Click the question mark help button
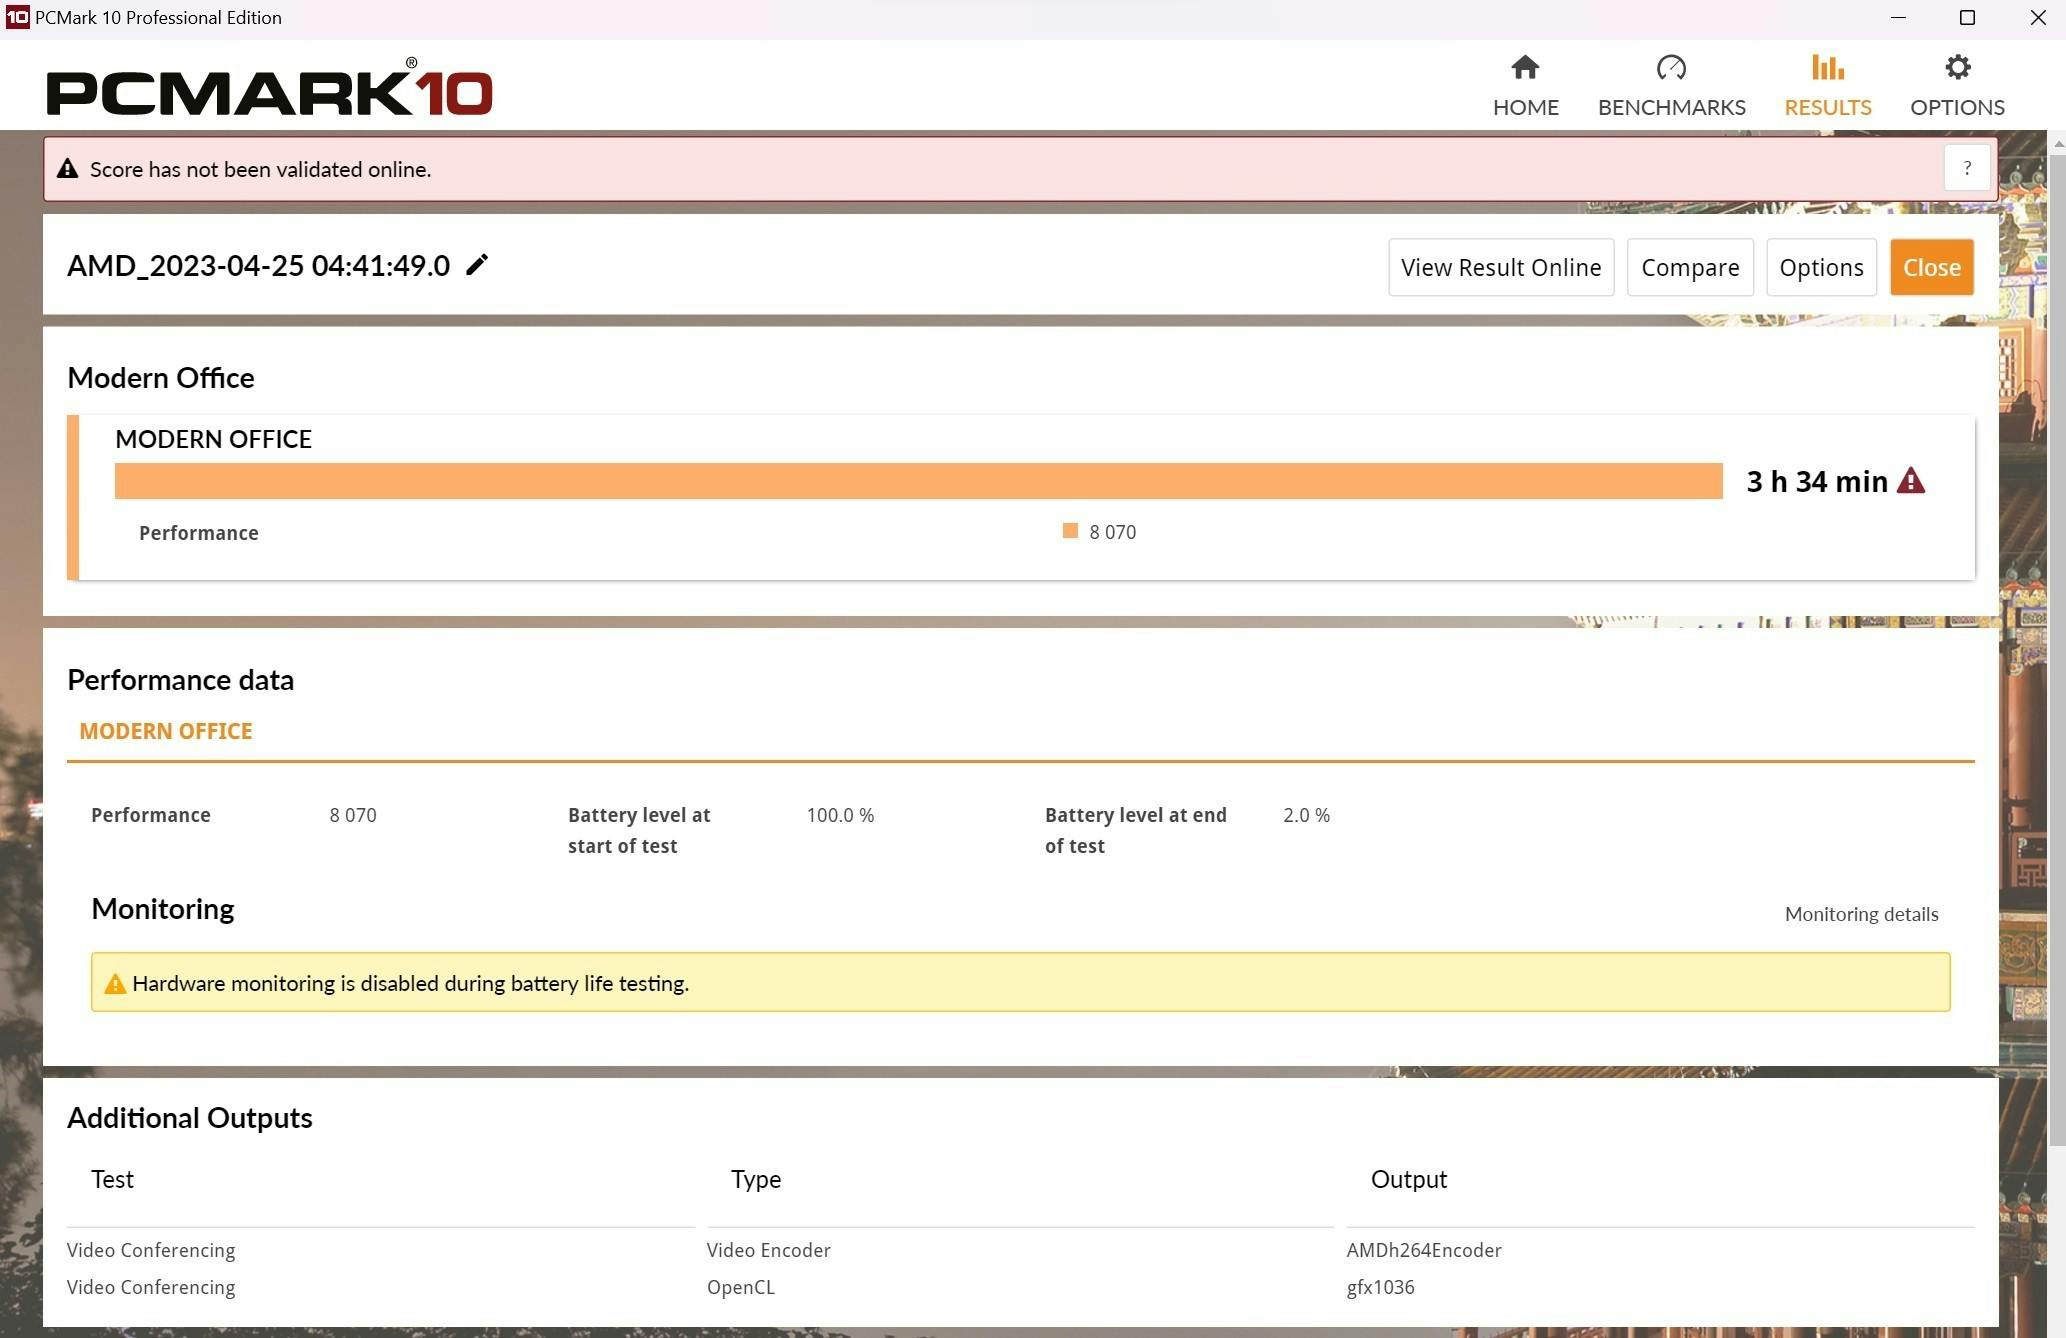Screen dimensions: 2066x1338 coord(1966,168)
